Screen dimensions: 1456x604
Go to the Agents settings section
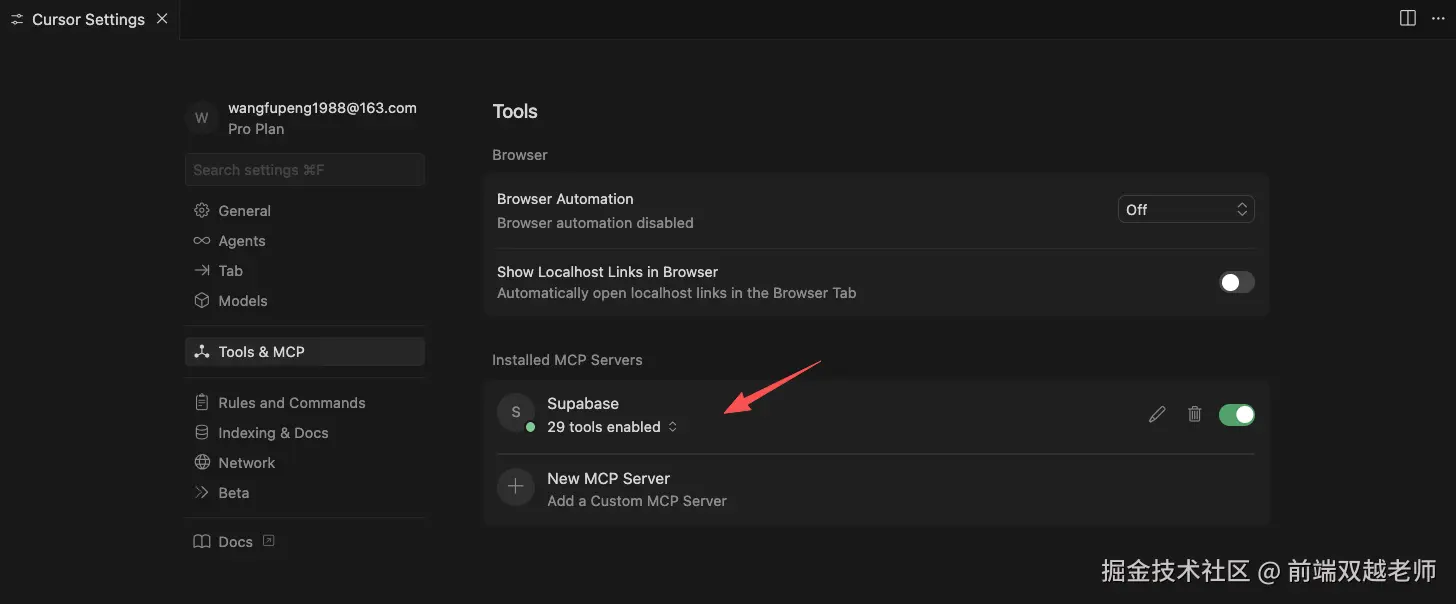click(x=242, y=241)
